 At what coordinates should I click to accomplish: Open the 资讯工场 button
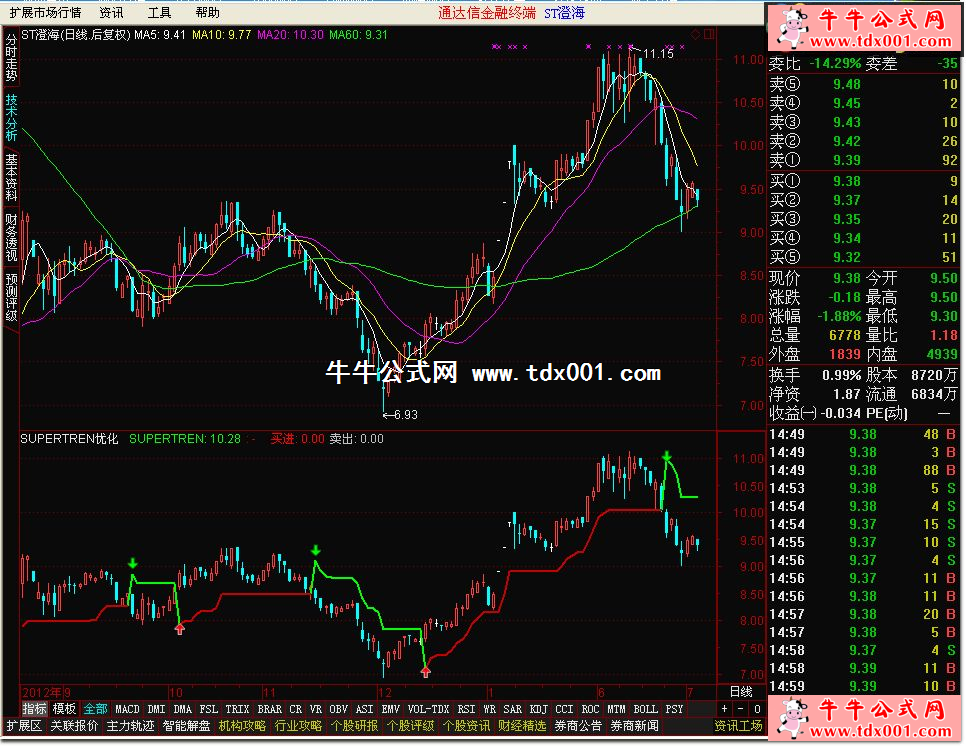(x=738, y=726)
